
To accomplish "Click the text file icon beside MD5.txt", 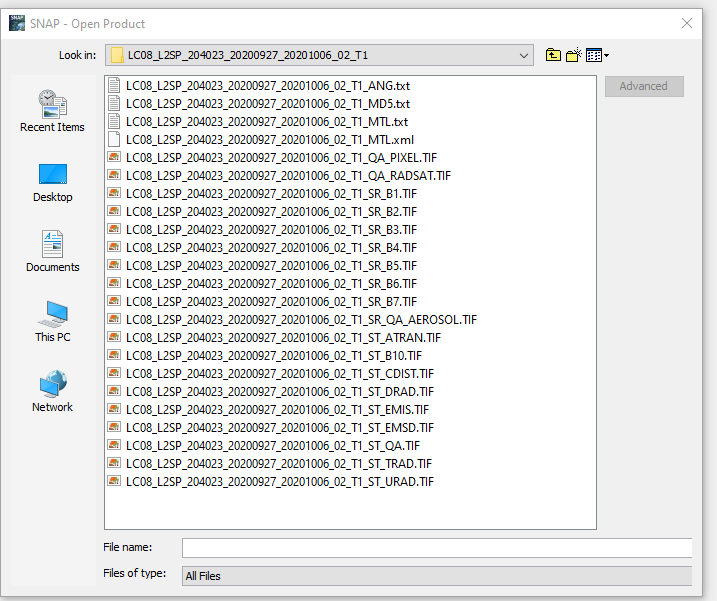I will (114, 103).
